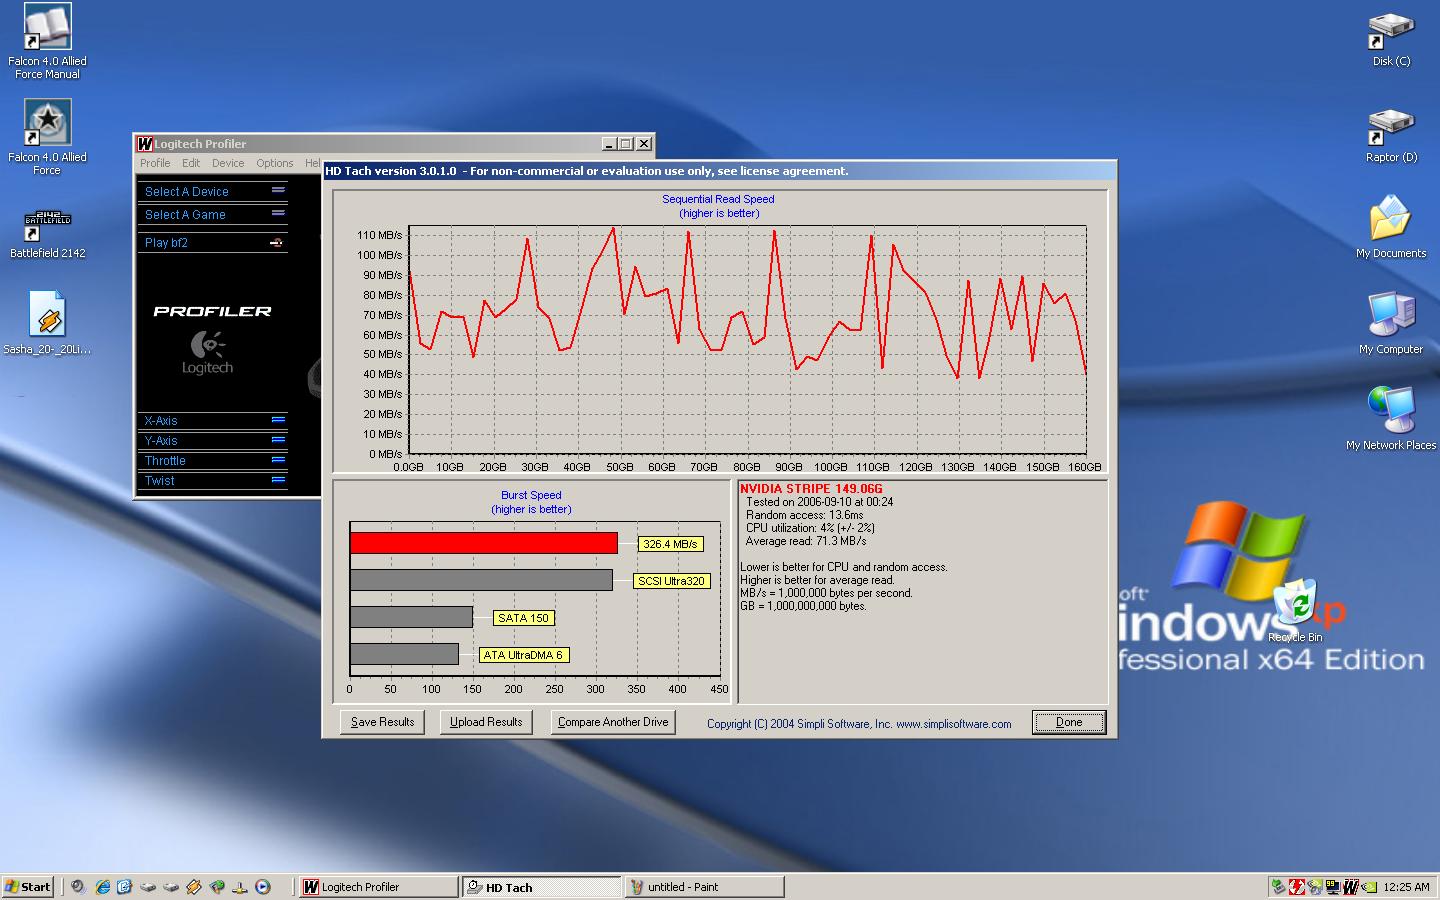Image resolution: width=1440 pixels, height=900 pixels.
Task: Click the Play bf2 joystick icon
Action: 277,242
